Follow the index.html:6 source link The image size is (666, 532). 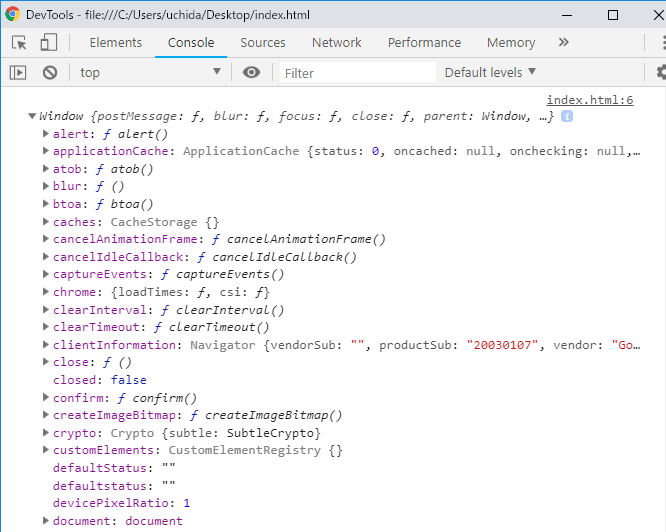(590, 100)
